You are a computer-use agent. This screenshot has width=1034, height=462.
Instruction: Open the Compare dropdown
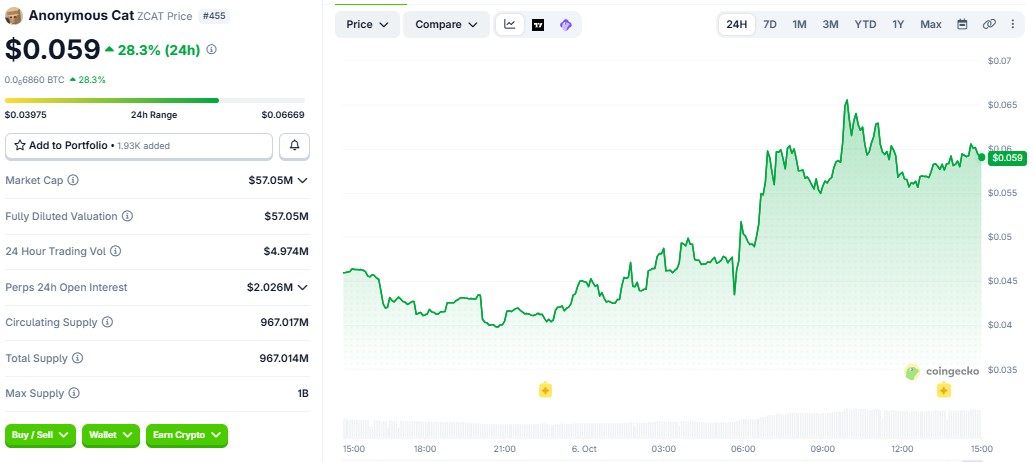pos(446,24)
